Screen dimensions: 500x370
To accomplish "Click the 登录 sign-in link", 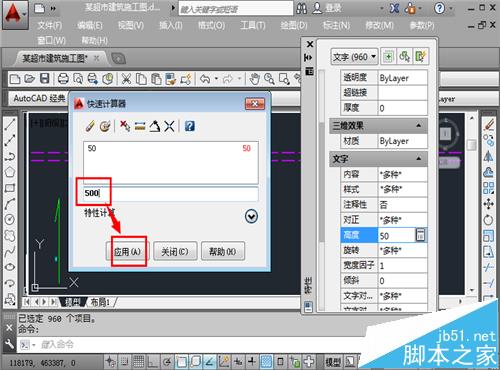I will (333, 8).
